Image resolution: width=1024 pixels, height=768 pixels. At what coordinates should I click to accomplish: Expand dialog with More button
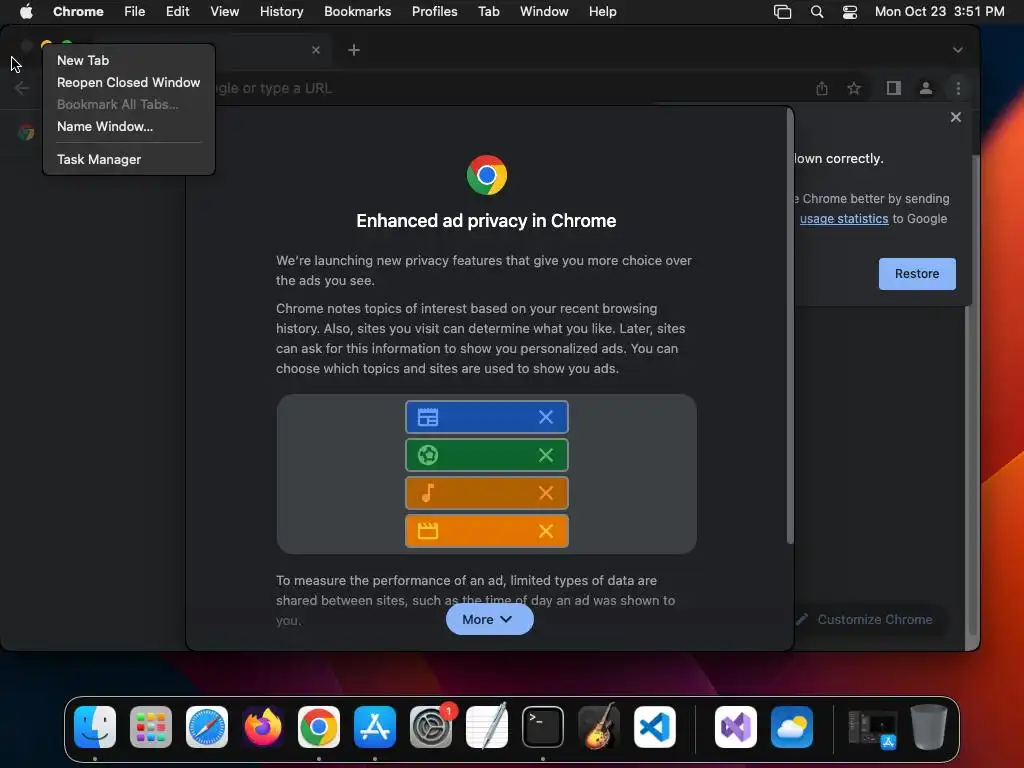click(489, 619)
